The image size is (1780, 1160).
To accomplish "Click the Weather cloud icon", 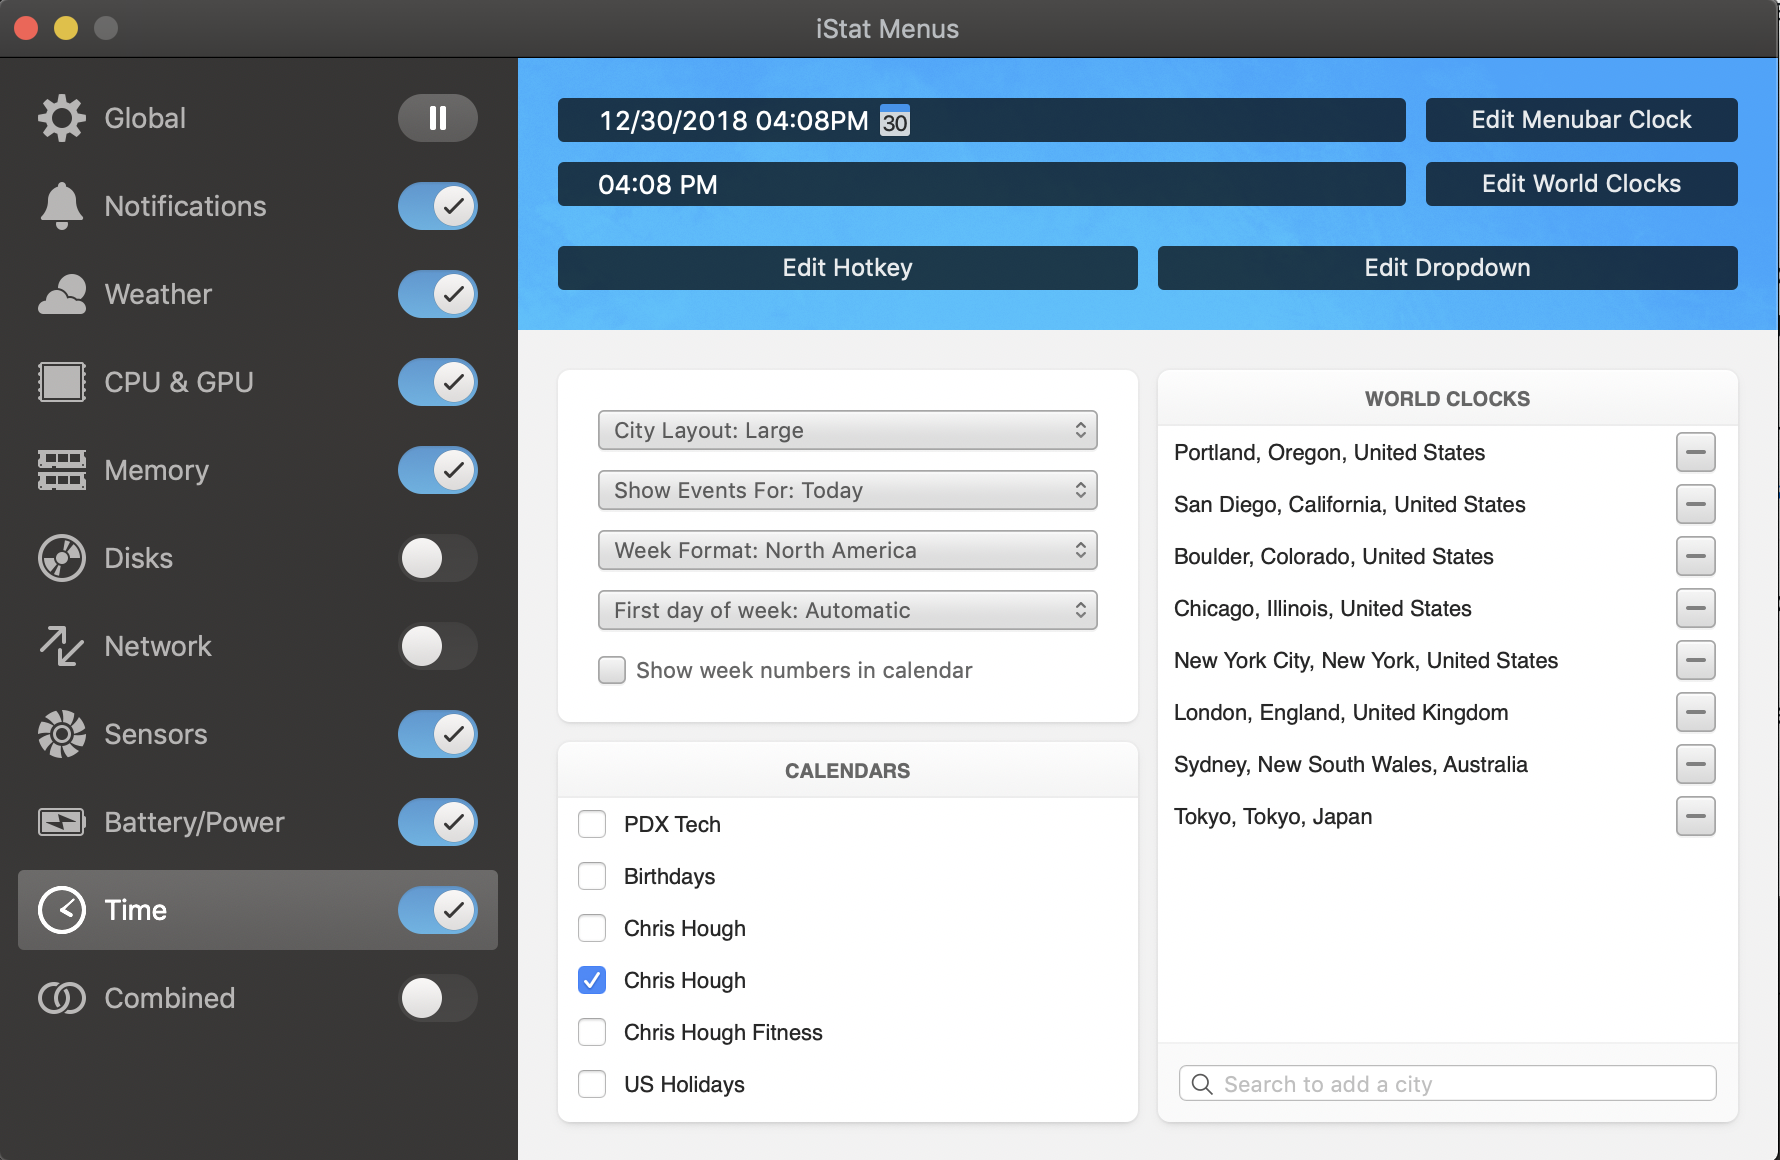I will click(x=62, y=294).
